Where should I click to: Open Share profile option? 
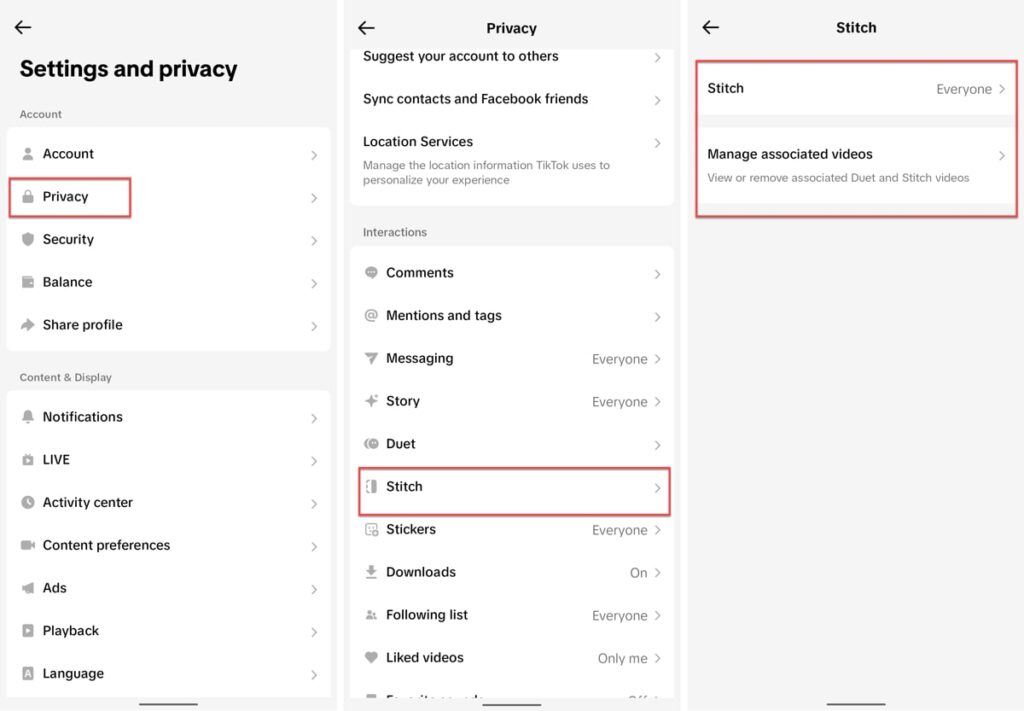(x=168, y=325)
